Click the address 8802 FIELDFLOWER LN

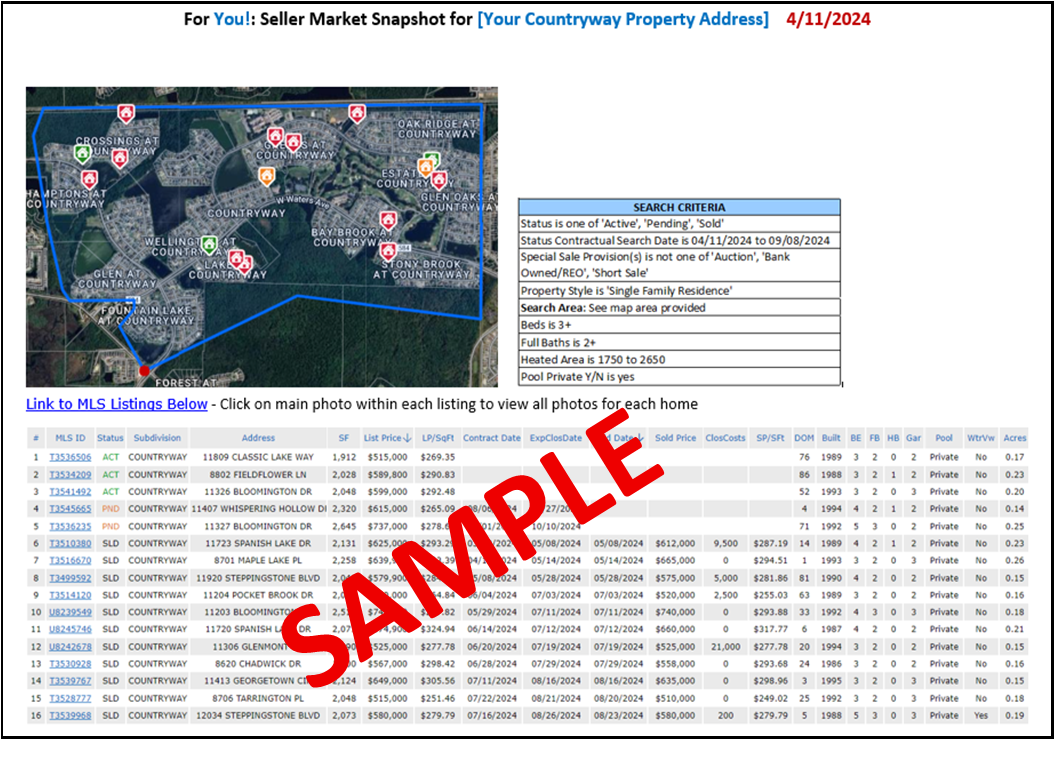point(258,474)
